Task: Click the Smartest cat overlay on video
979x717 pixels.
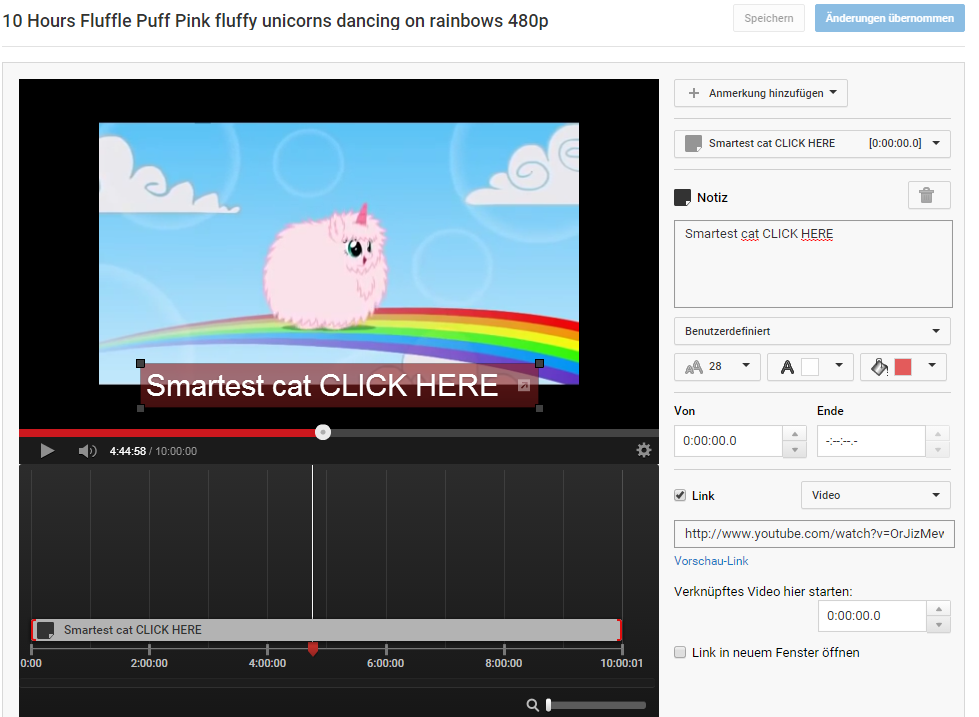Action: (339, 385)
